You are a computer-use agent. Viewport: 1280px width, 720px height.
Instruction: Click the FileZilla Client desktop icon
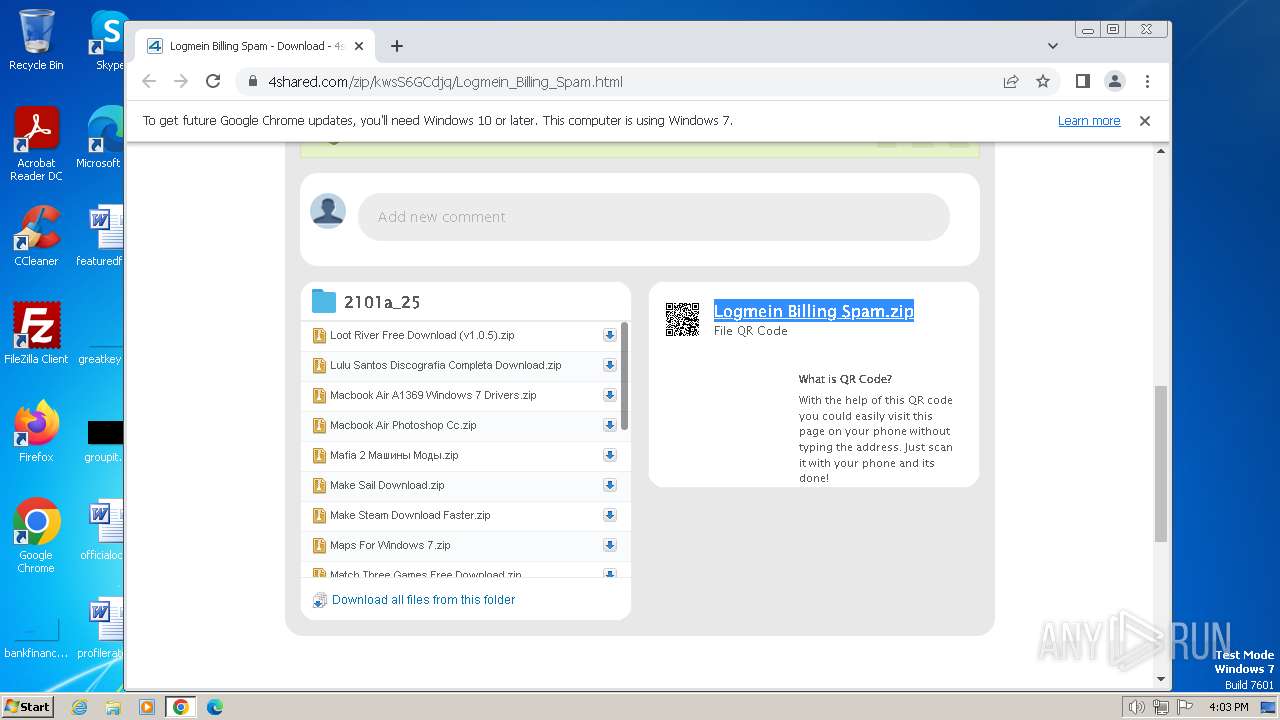36,334
